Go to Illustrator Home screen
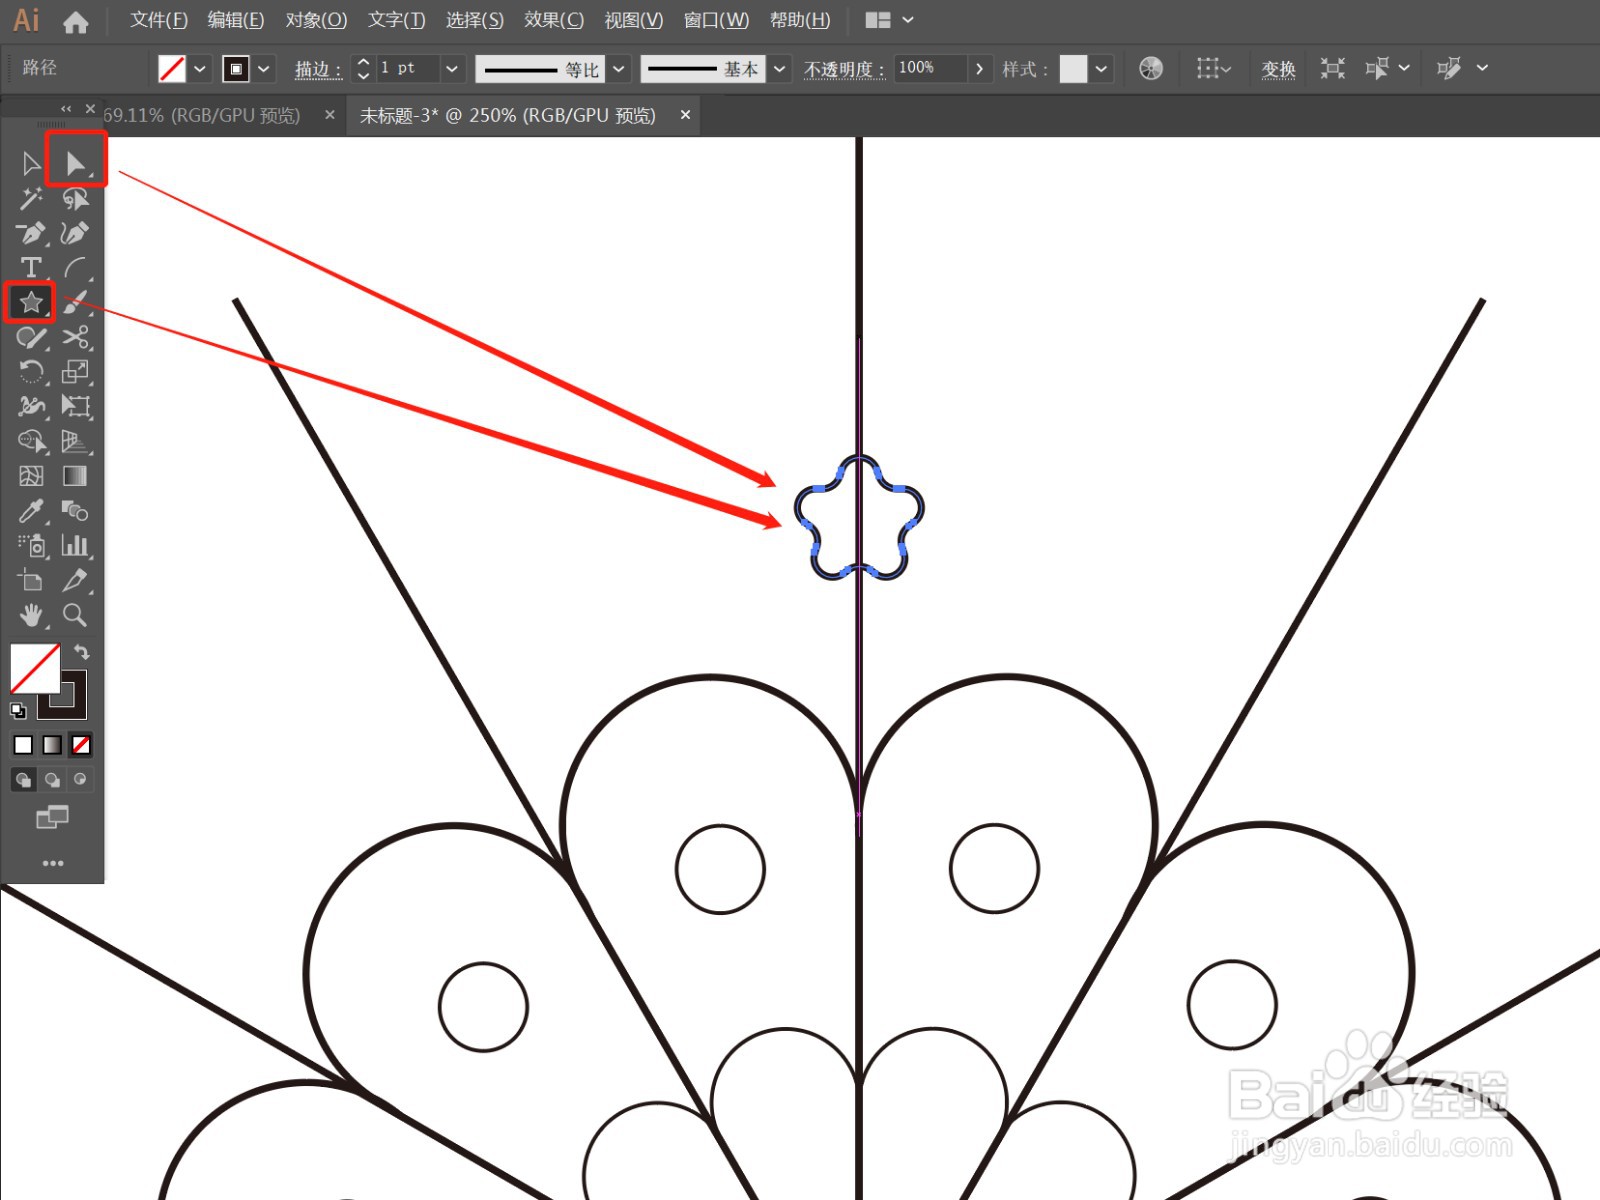1600x1200 pixels. (75, 21)
